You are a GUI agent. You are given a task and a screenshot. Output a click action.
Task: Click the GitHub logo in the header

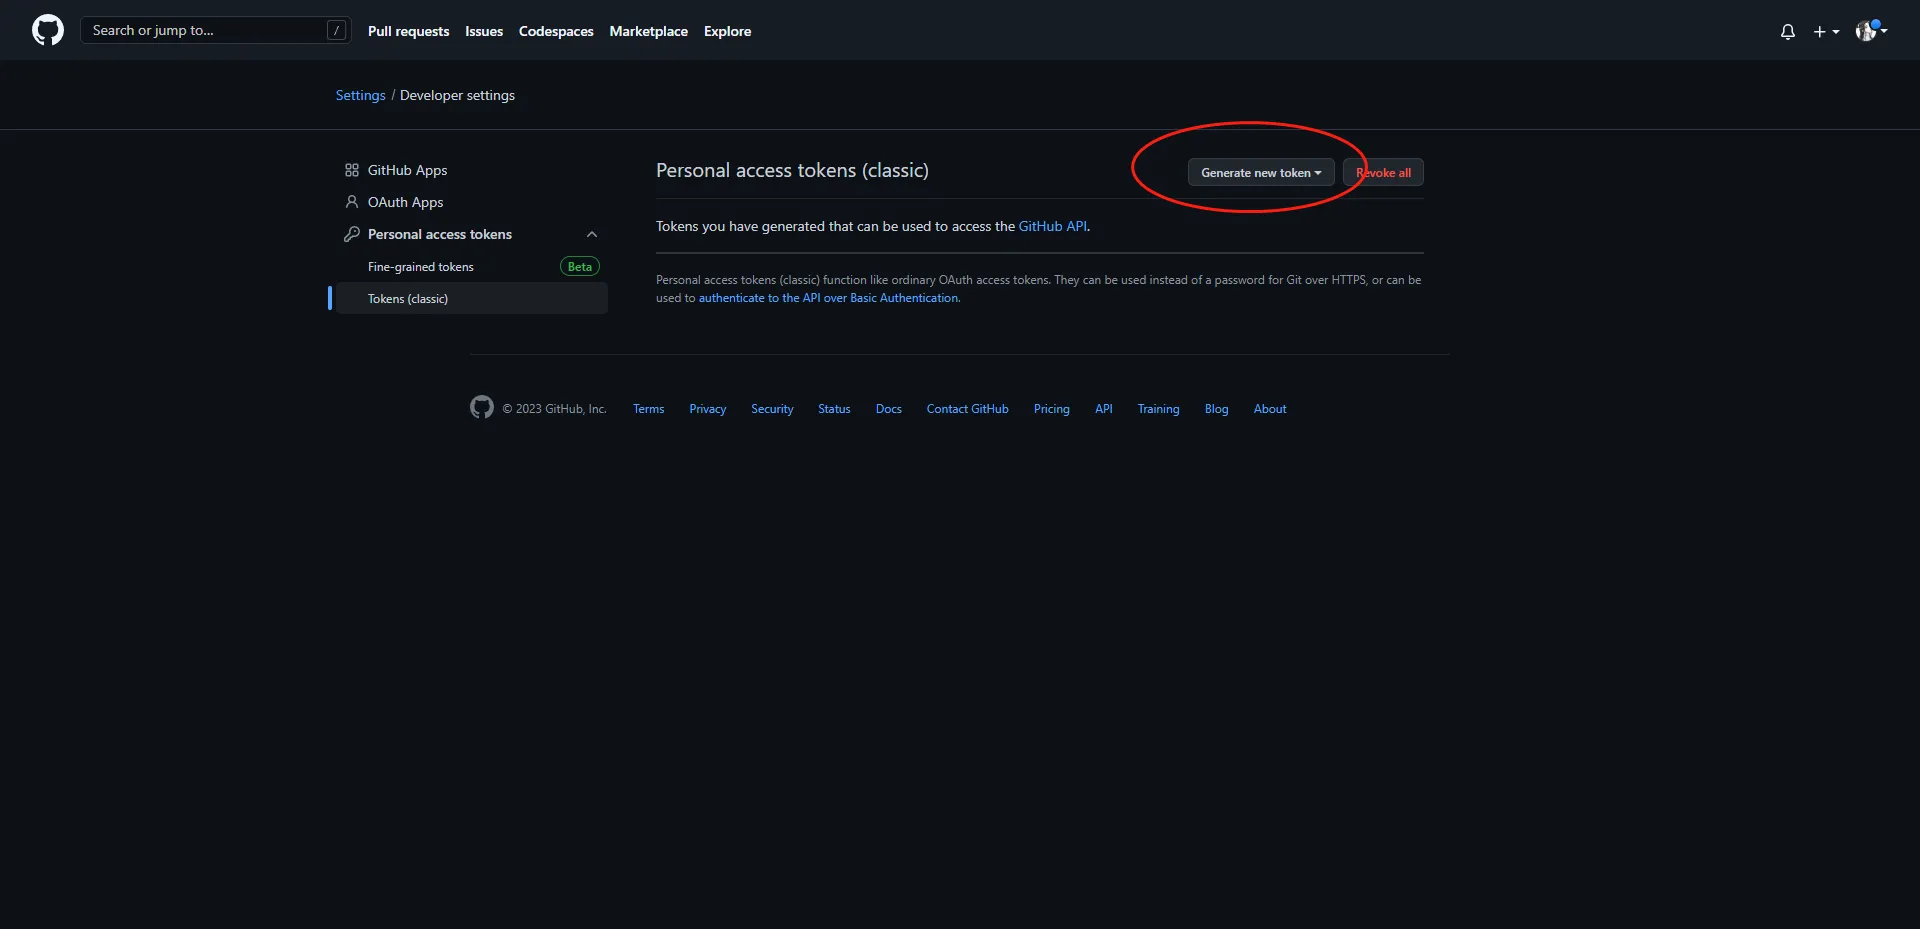coord(47,30)
